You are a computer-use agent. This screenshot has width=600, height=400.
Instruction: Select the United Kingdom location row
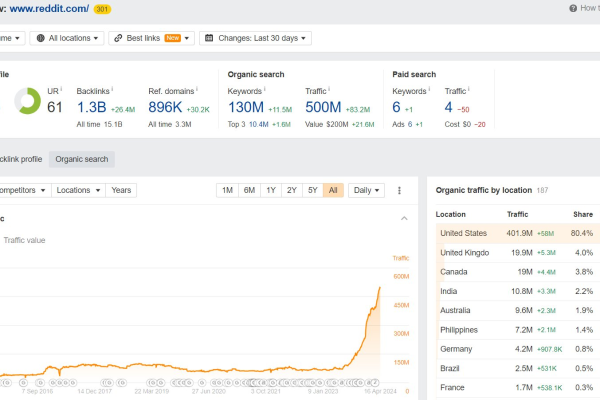tap(518, 253)
